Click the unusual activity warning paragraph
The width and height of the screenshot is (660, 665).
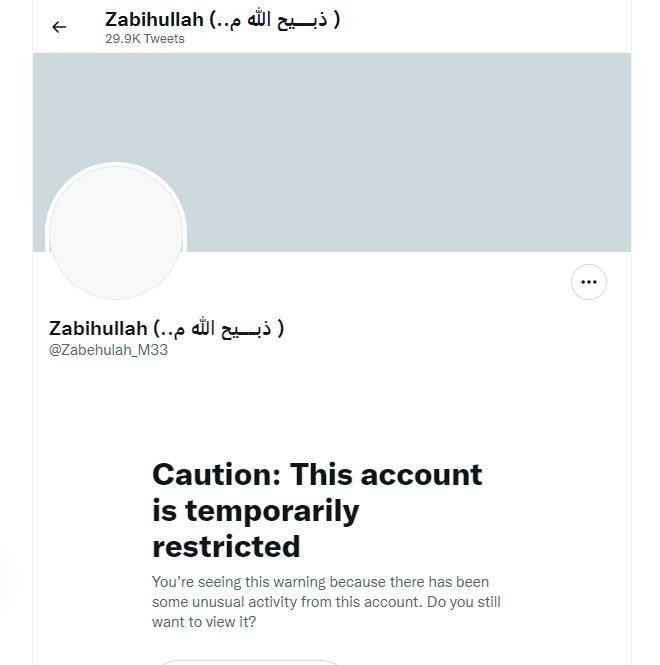click(x=326, y=602)
